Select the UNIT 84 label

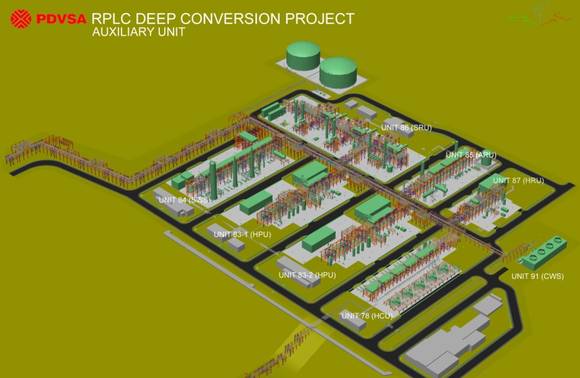click(183, 200)
